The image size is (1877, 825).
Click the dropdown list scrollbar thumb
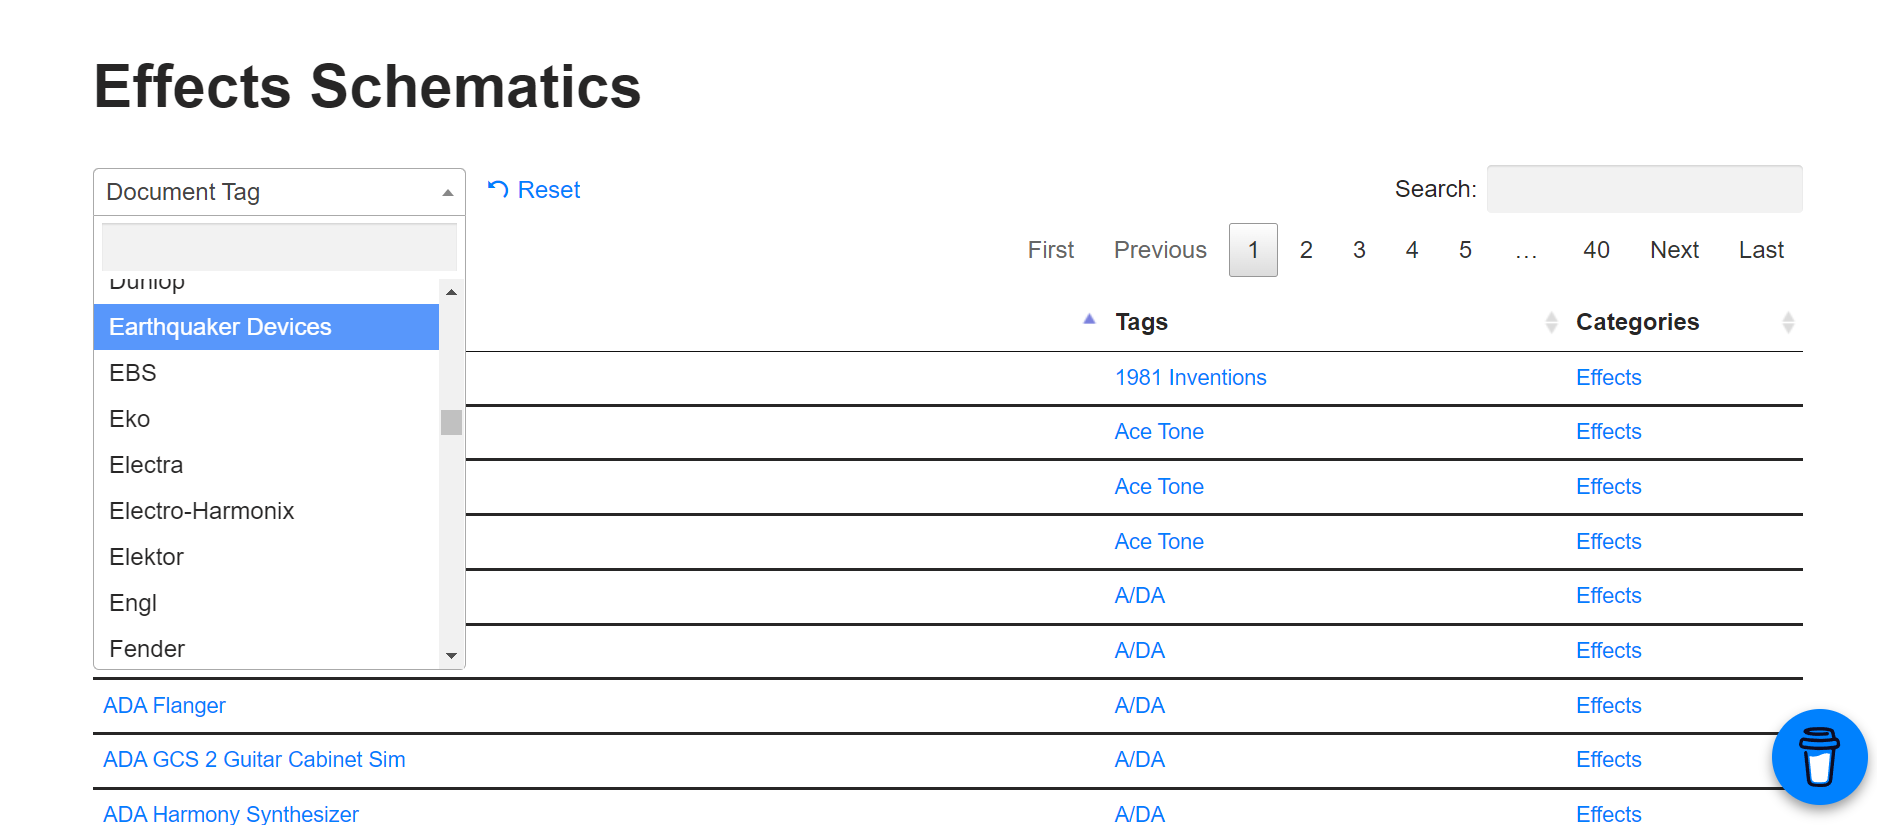click(452, 422)
